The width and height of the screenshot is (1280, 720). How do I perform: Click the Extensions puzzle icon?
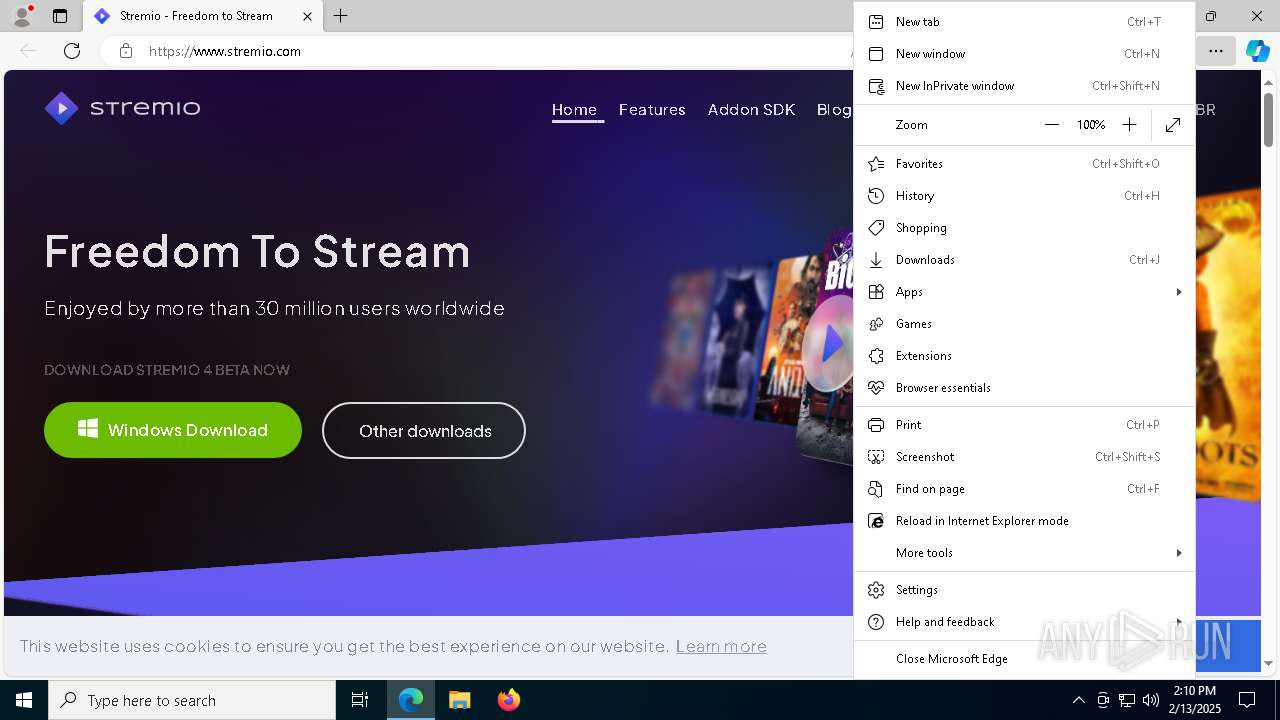click(x=876, y=356)
